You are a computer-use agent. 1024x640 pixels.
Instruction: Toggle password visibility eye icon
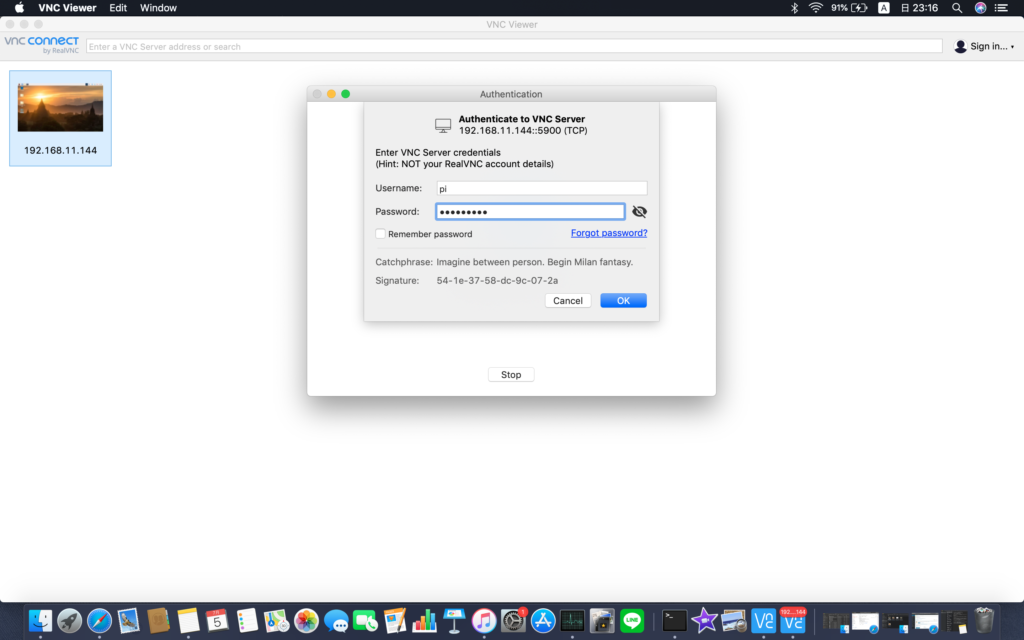[x=640, y=212]
